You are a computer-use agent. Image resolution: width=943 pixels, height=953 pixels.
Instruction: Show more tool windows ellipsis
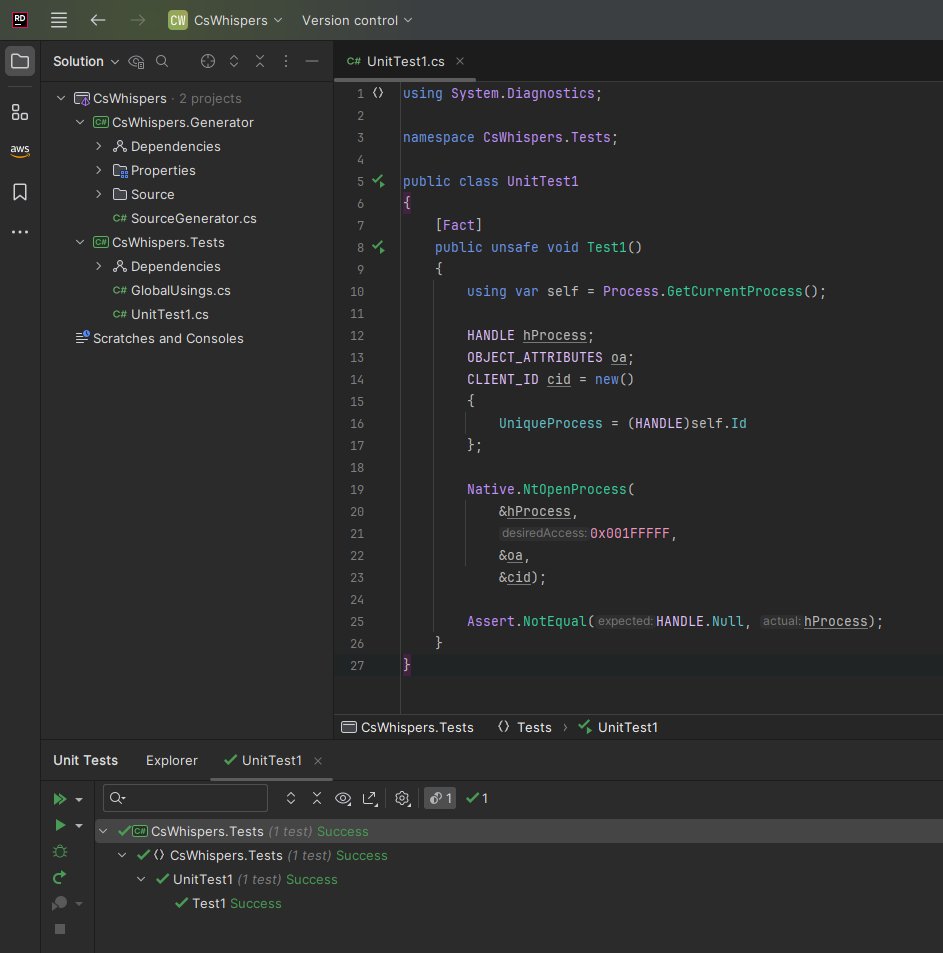[20, 232]
